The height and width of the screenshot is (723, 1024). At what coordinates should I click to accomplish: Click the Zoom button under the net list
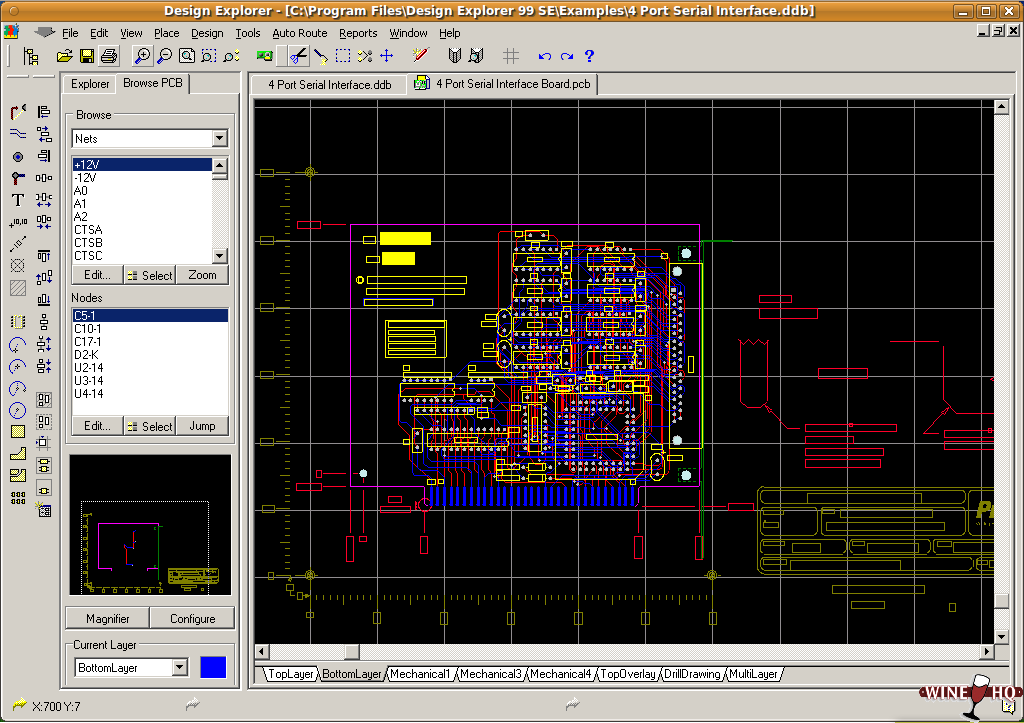tap(202, 274)
